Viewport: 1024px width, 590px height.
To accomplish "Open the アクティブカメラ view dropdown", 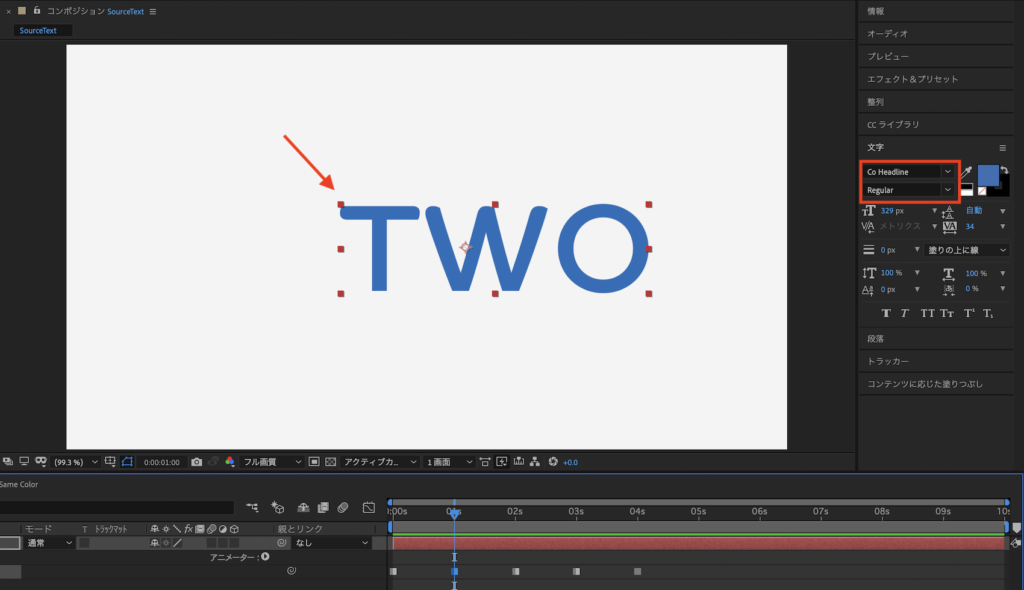I will tap(380, 462).
